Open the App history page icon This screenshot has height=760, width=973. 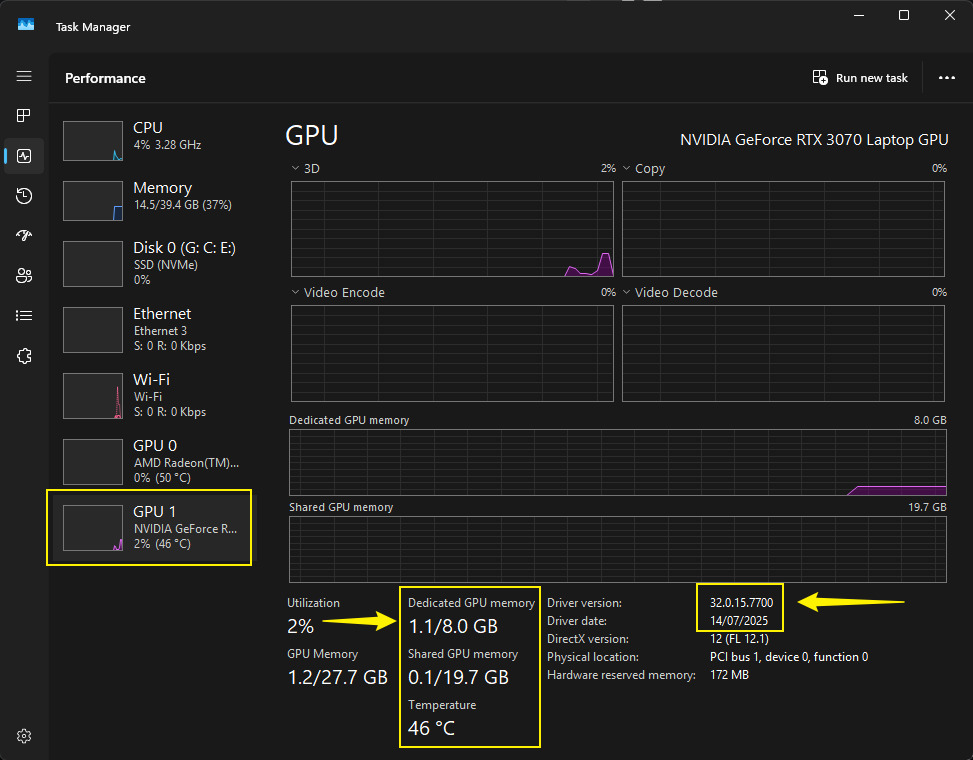click(24, 196)
